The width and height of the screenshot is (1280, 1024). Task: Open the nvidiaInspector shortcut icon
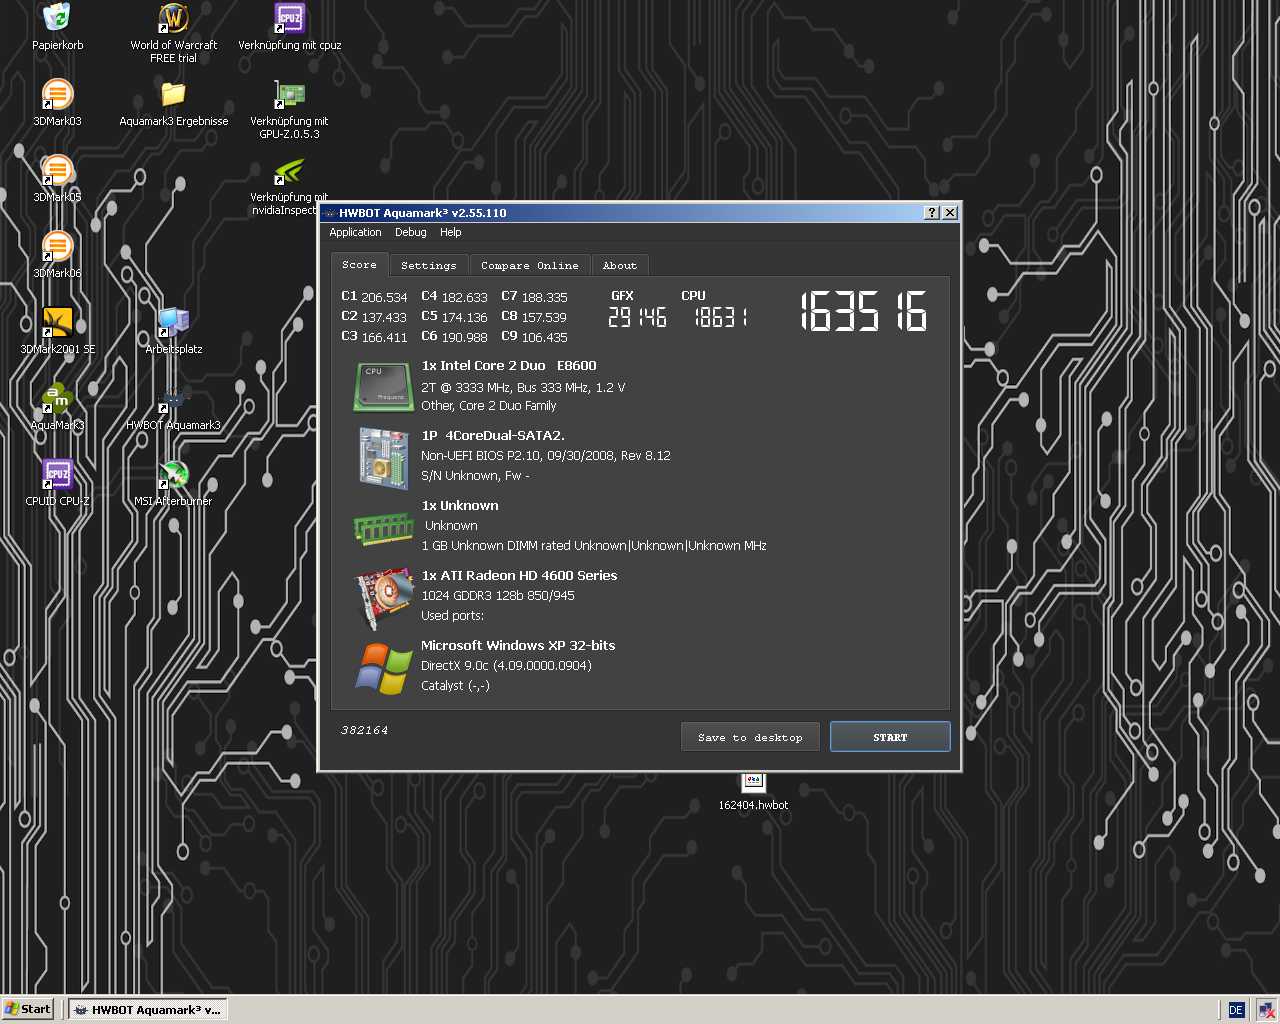click(x=289, y=170)
